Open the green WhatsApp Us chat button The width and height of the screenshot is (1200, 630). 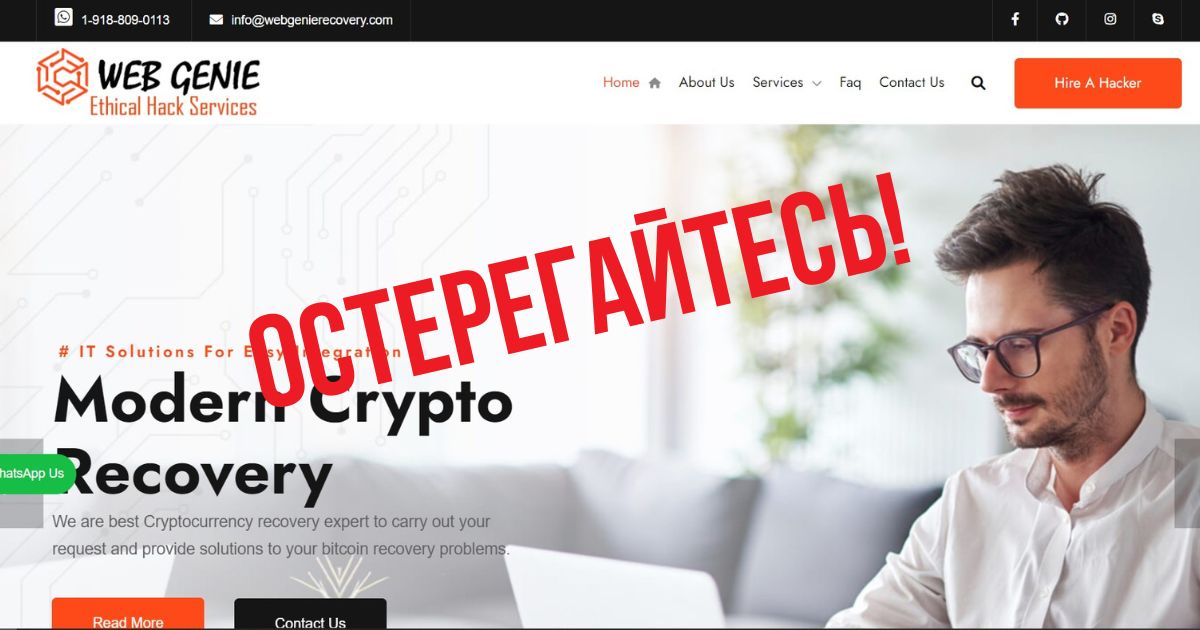click(36, 474)
